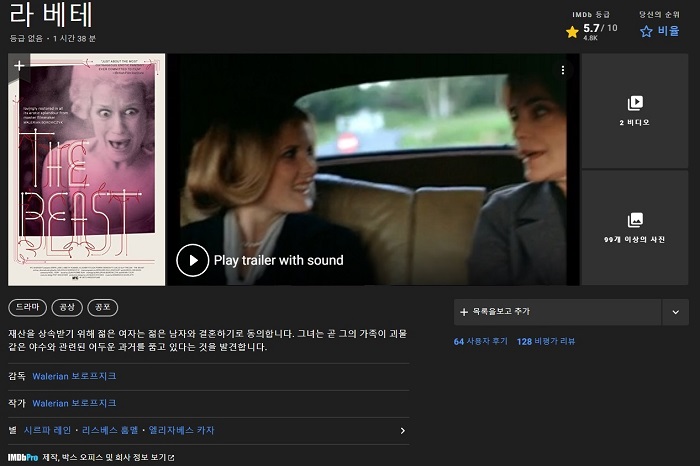Click the 목록을보고 추가 button
The height and width of the screenshot is (466, 700).
click(x=557, y=312)
